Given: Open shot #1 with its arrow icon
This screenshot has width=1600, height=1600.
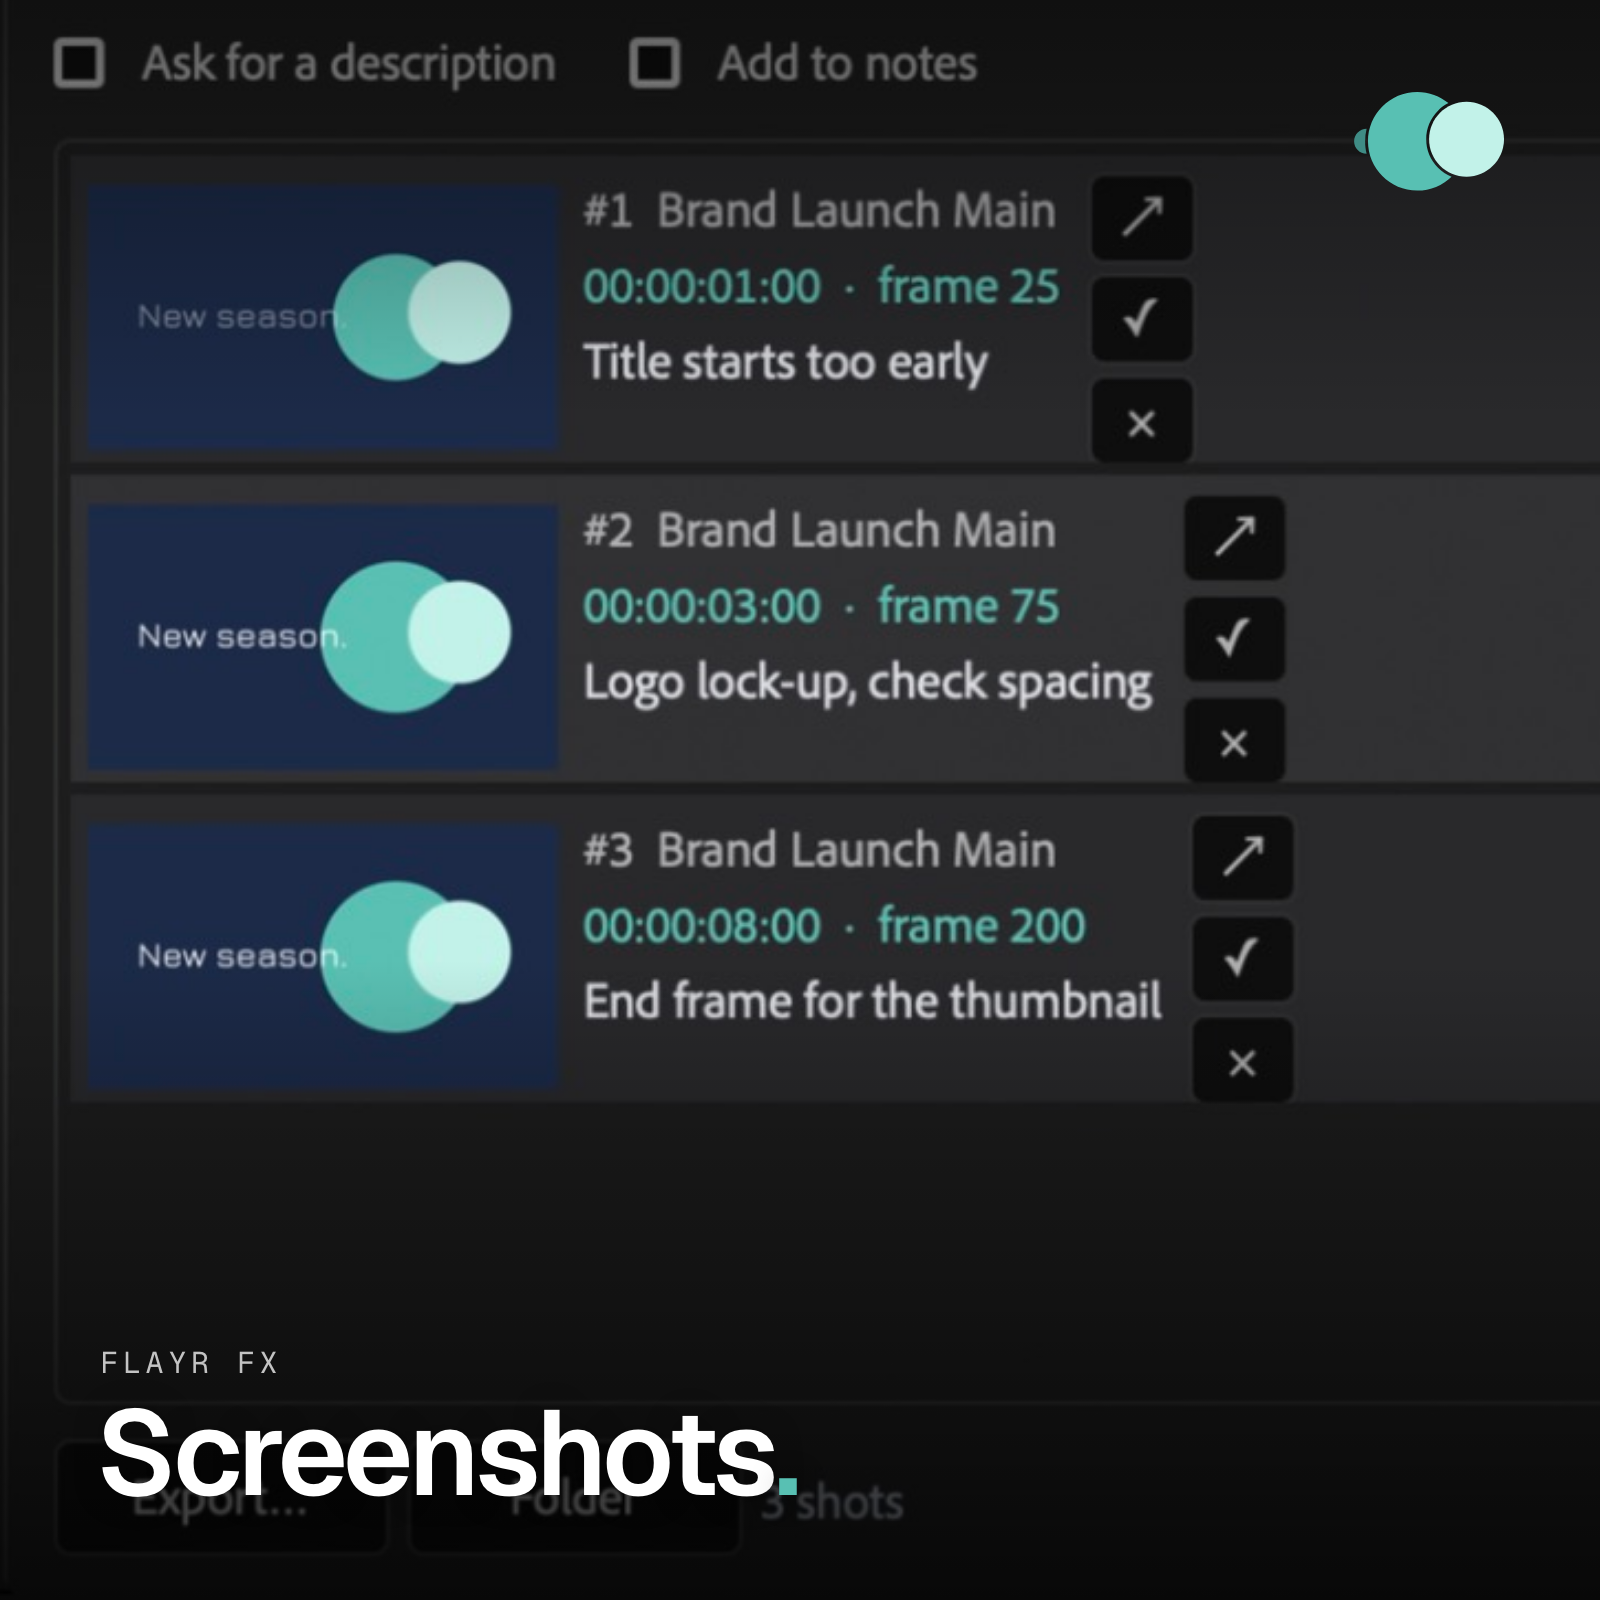Looking at the screenshot, I should coord(1142,217).
